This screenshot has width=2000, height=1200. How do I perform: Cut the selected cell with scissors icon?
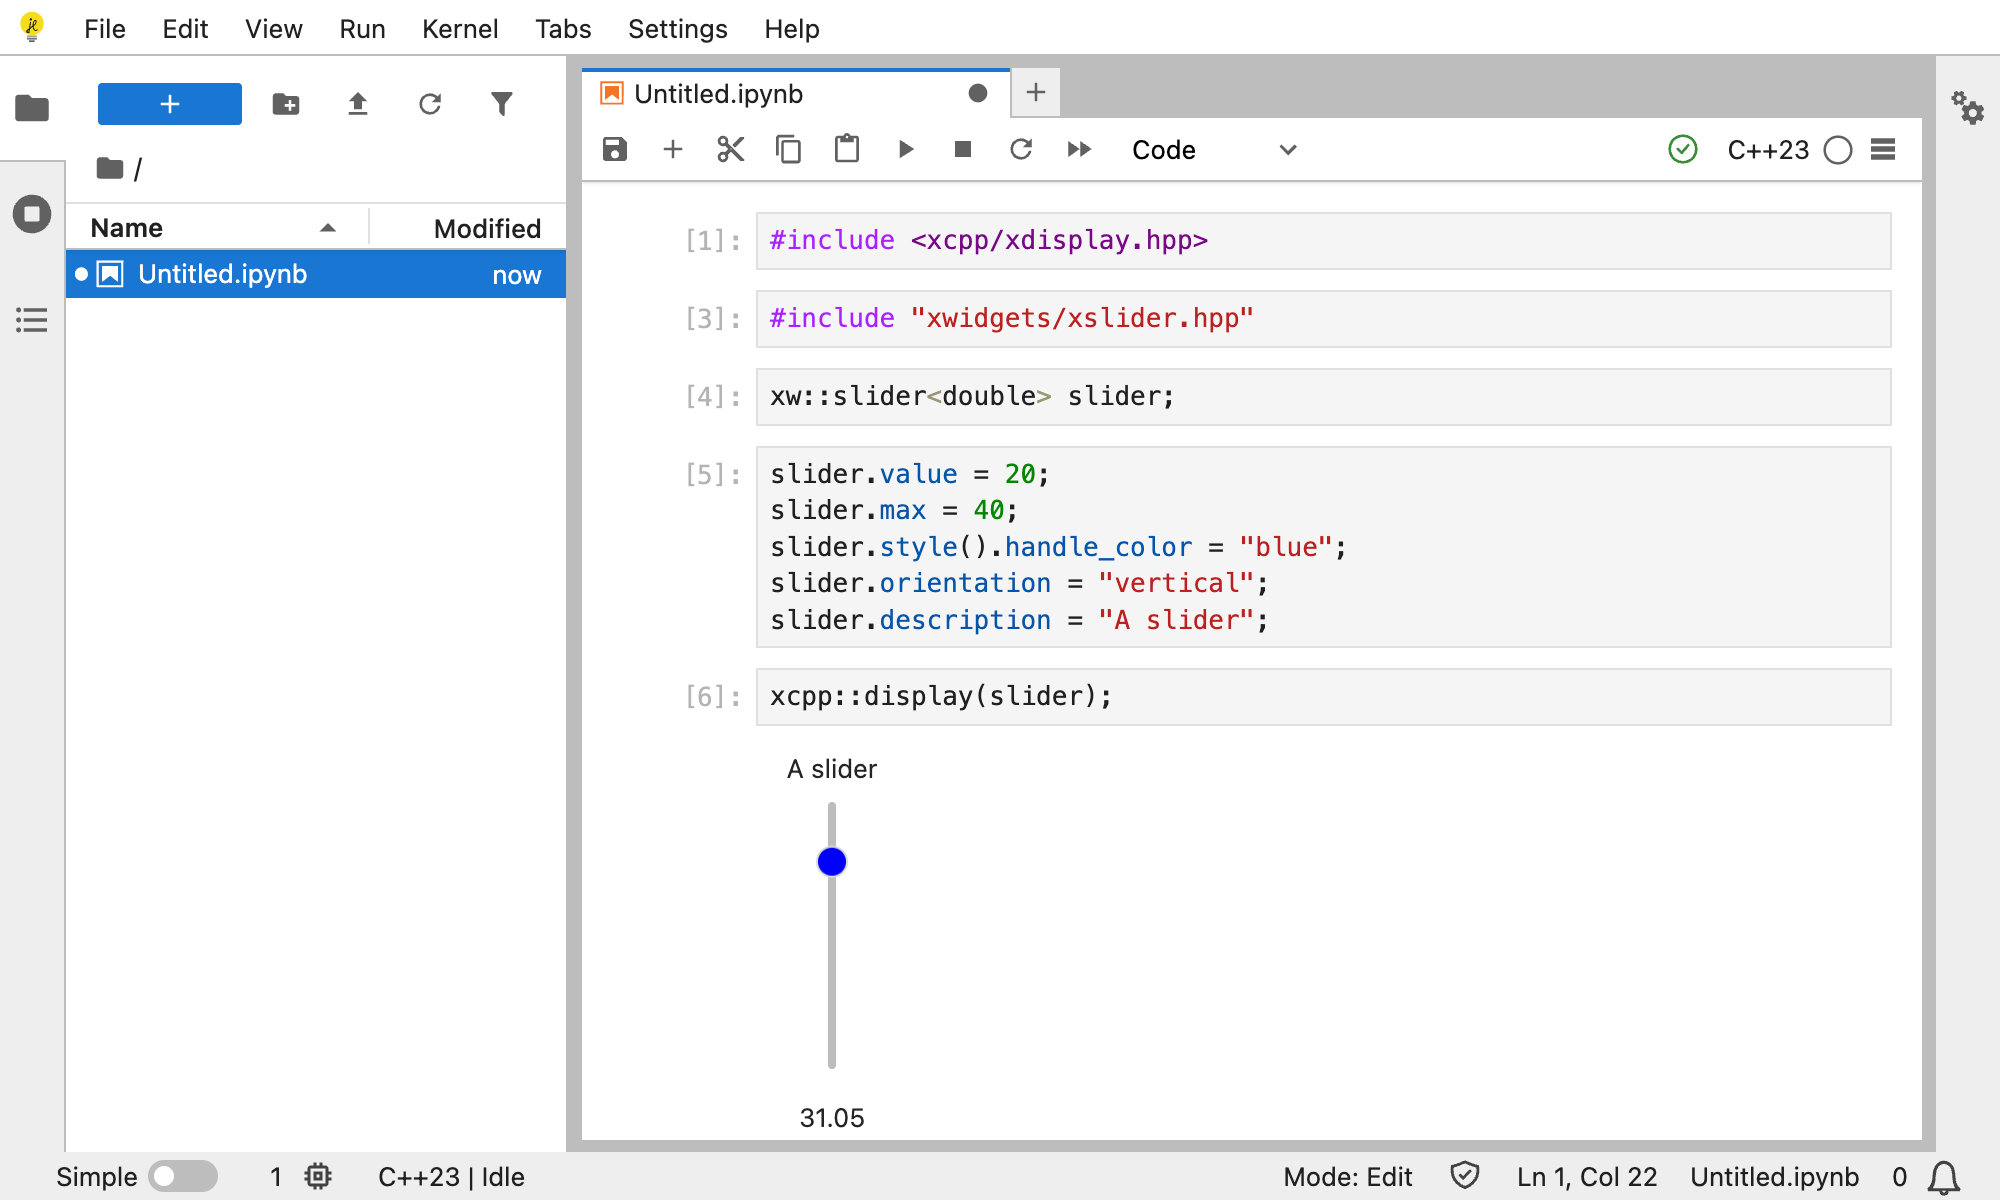pyautogui.click(x=731, y=149)
